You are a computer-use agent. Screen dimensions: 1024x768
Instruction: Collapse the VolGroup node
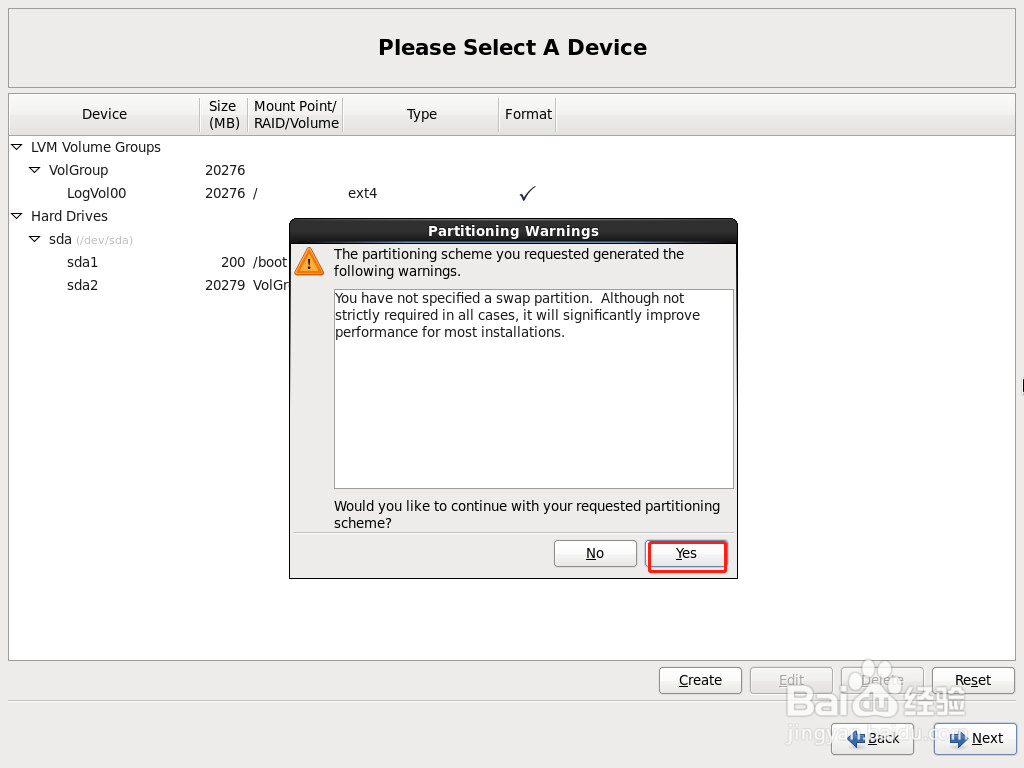pos(35,170)
